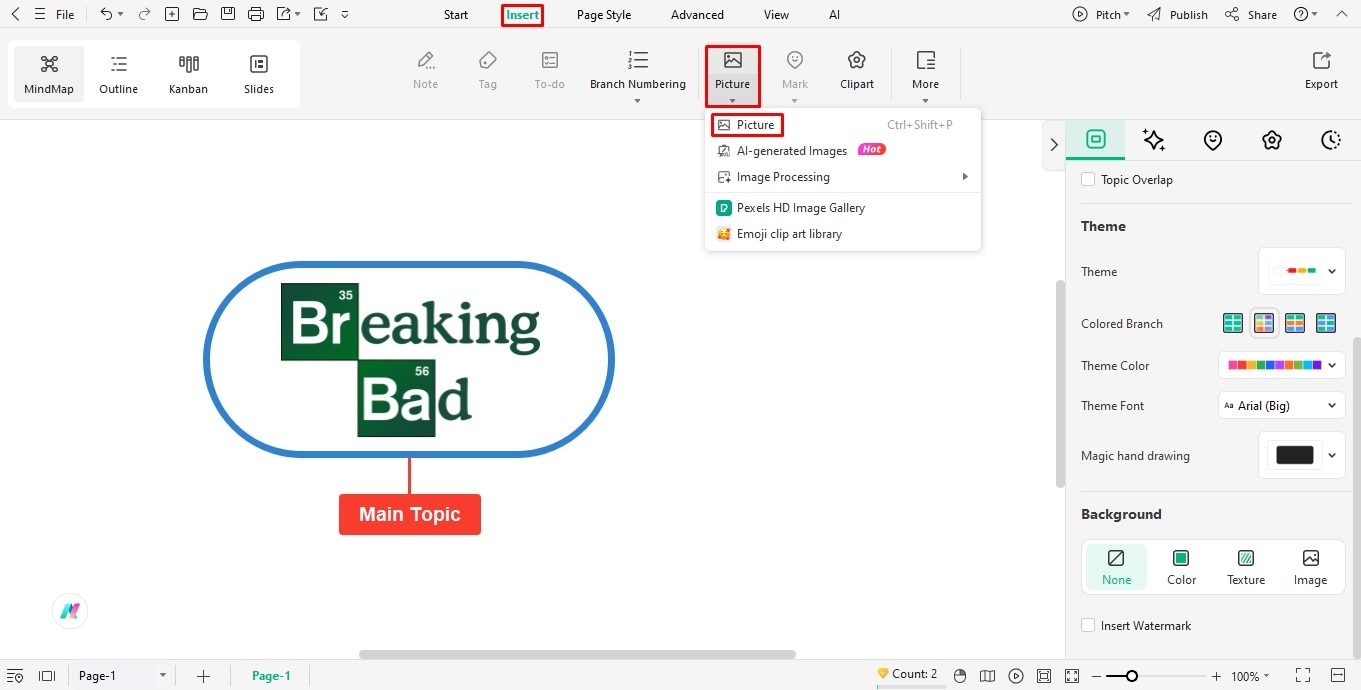Click the Publish button
Image resolution: width=1361 pixels, height=690 pixels.
point(1177,15)
